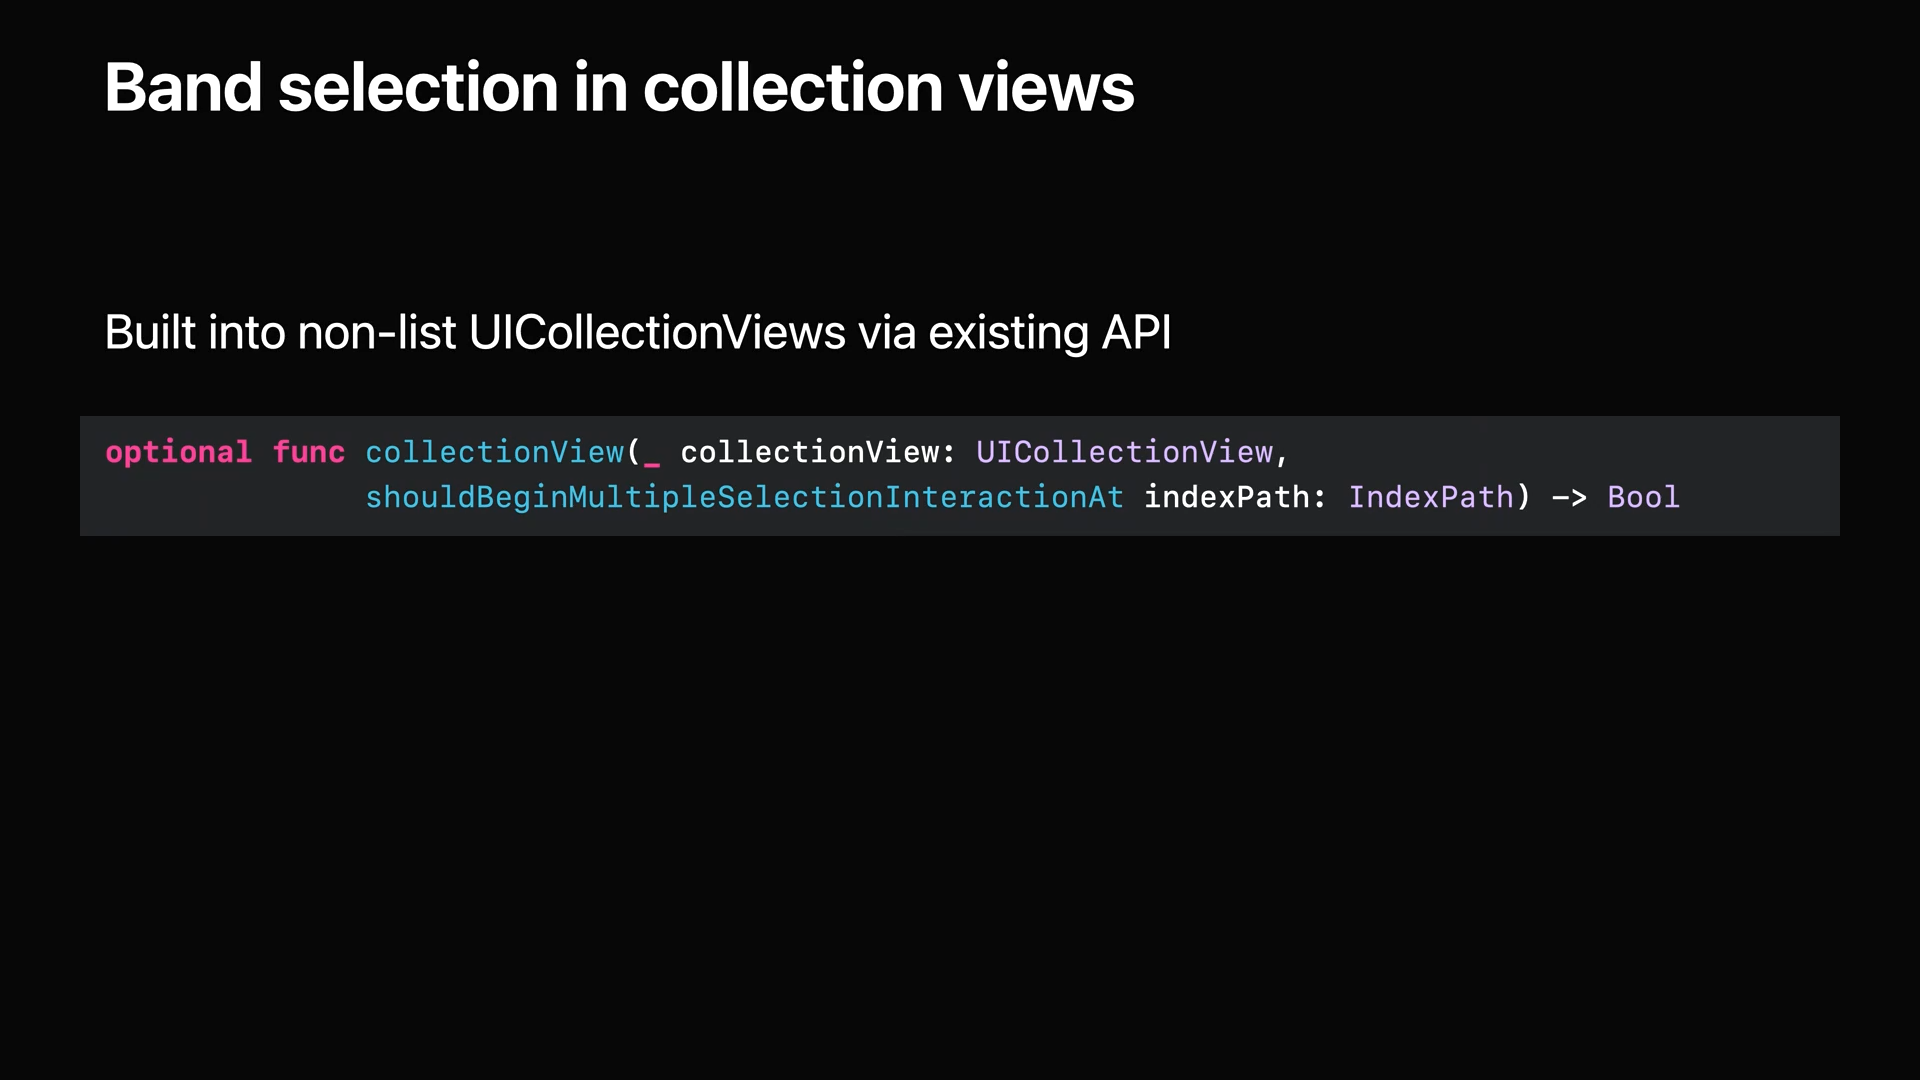This screenshot has height=1080, width=1920.
Task: Click the word 'collection' in the slide title
Action: coord(792,88)
